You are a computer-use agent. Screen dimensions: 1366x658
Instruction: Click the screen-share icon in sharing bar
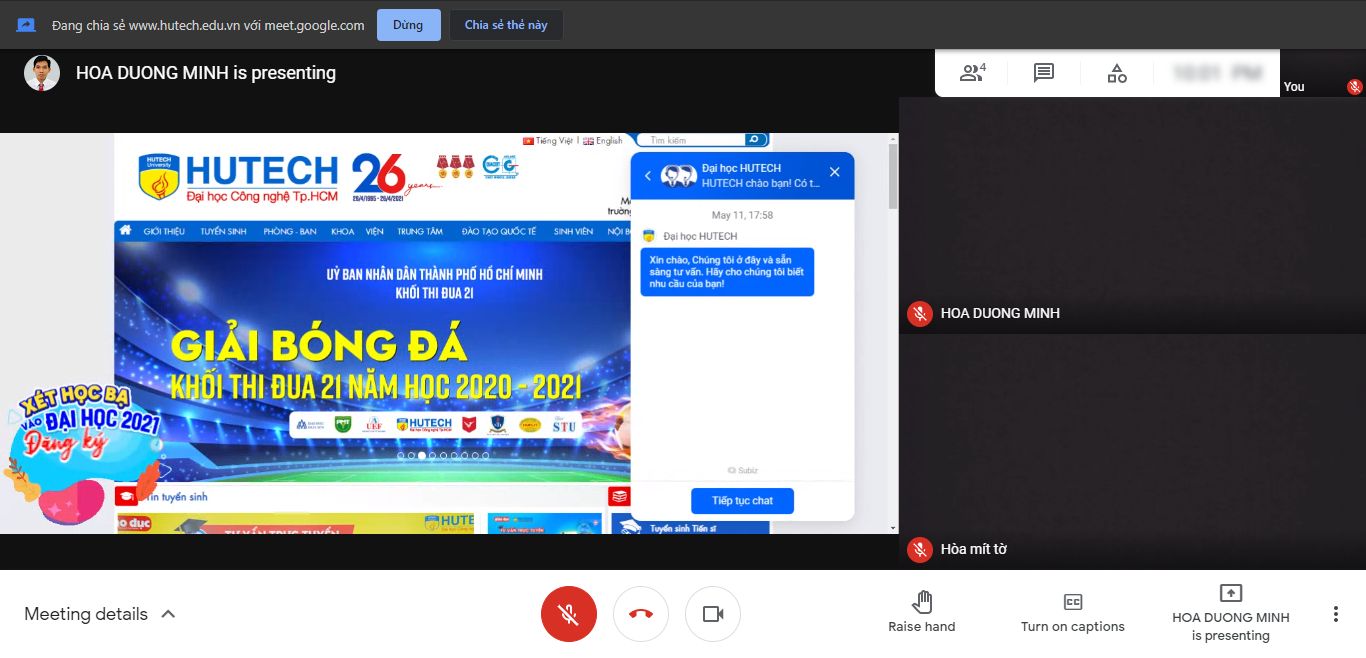pos(27,25)
